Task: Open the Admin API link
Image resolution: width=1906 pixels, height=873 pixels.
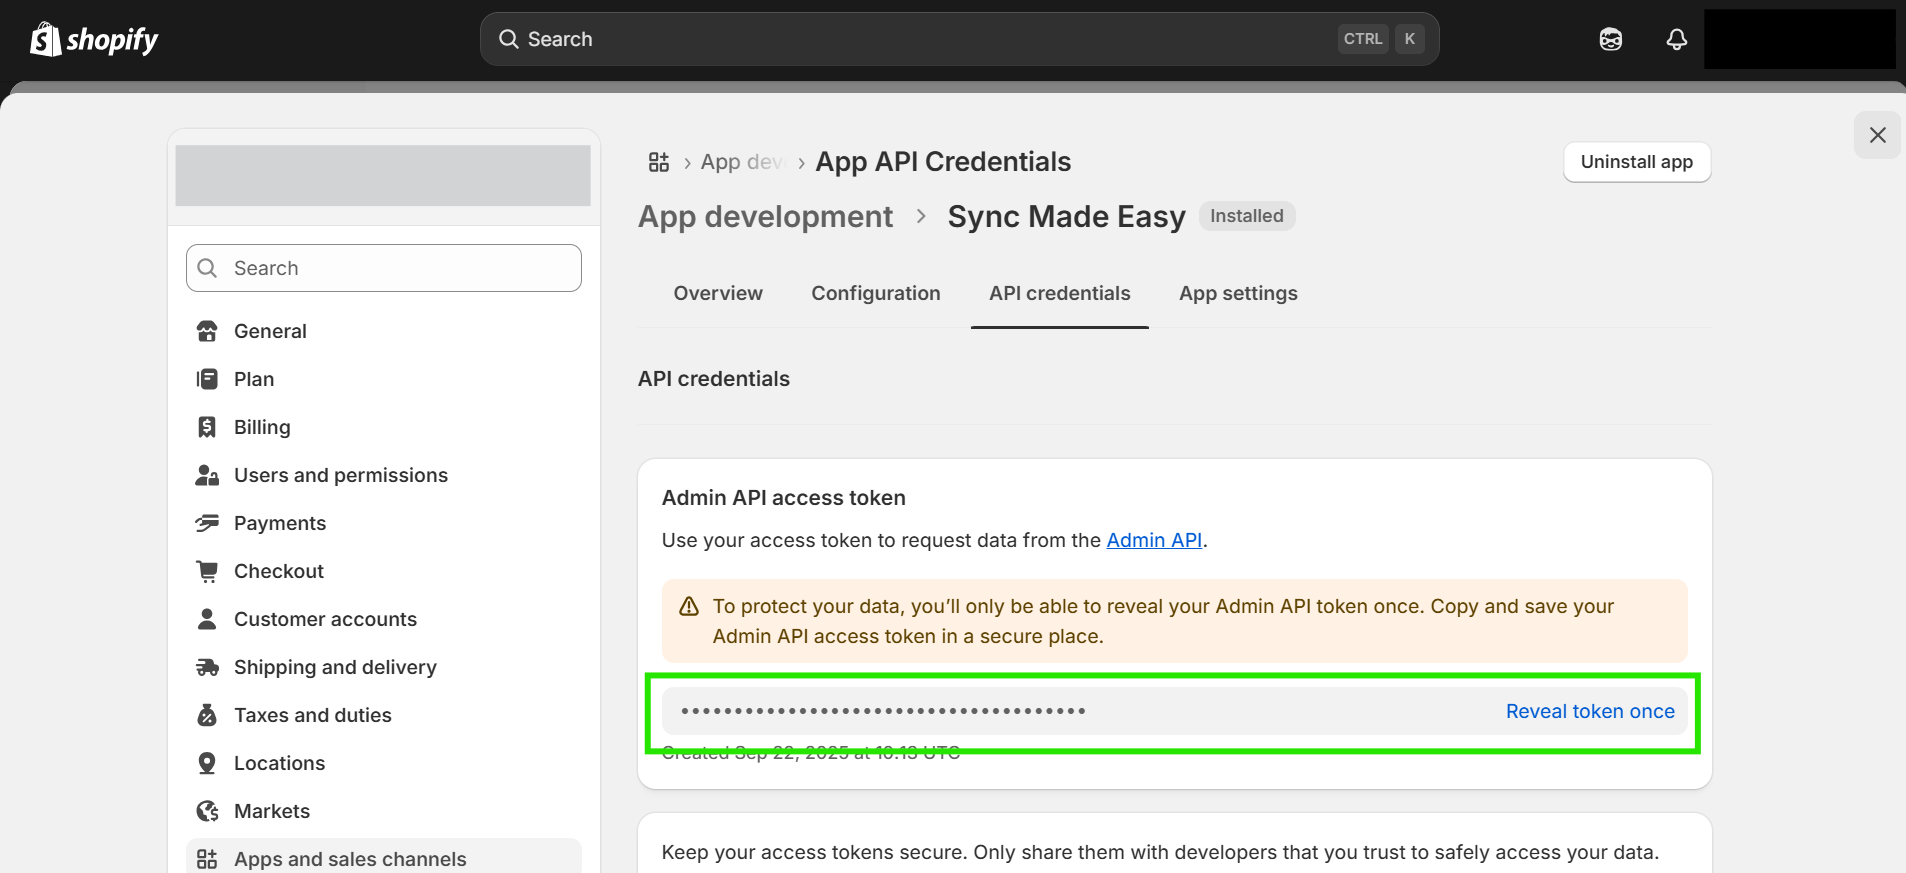Action: click(x=1153, y=540)
